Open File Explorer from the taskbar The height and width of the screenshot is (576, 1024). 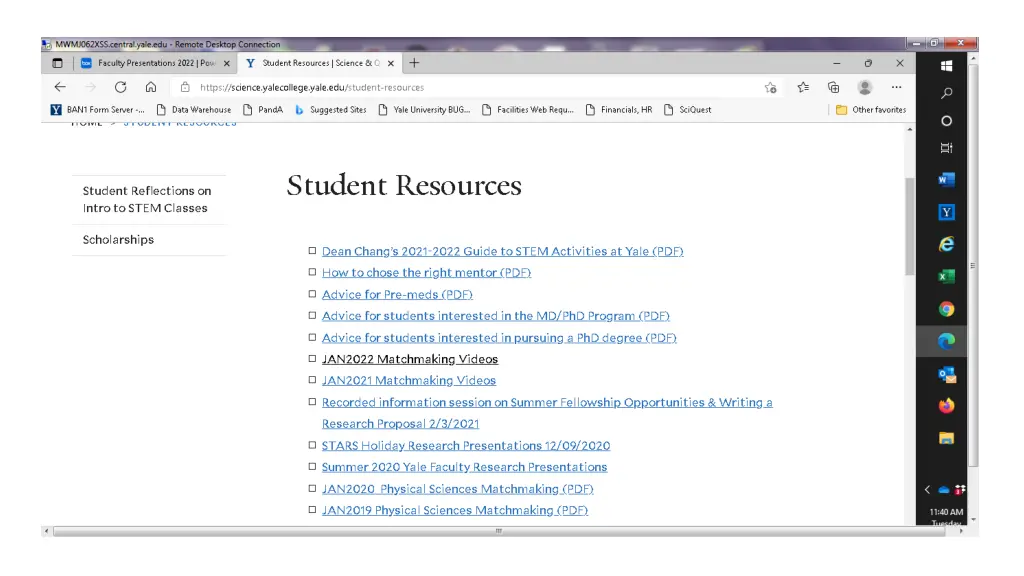click(946, 438)
